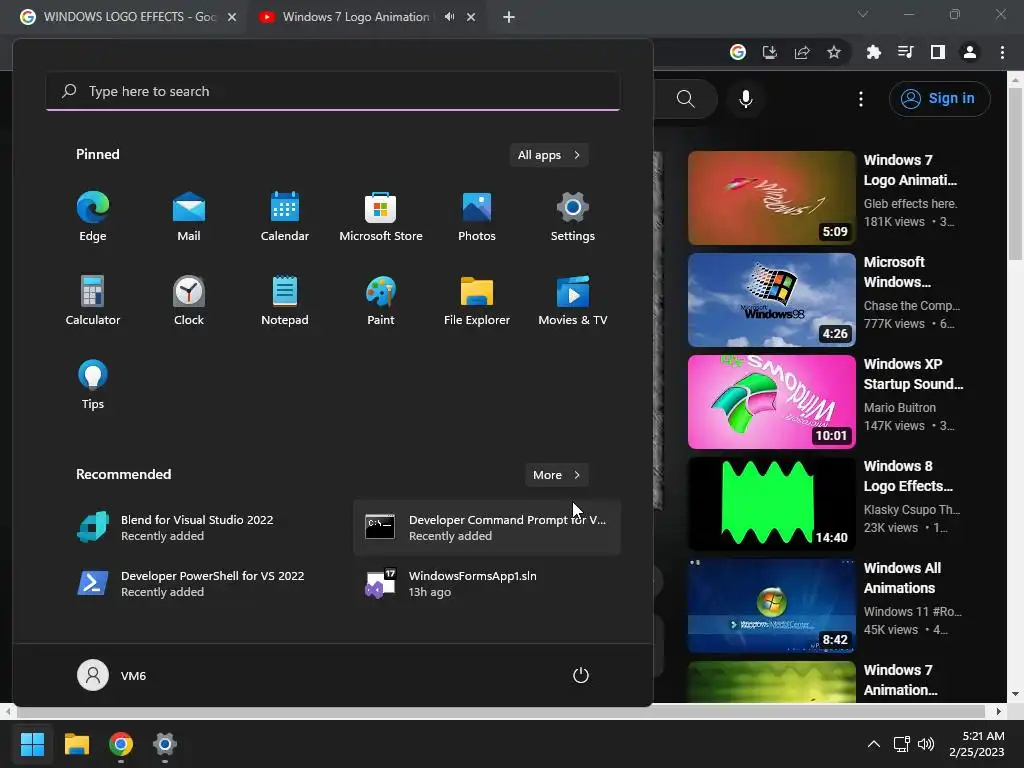Open the clock showing 5:21 AM
The width and height of the screenshot is (1024, 768).
click(976, 744)
